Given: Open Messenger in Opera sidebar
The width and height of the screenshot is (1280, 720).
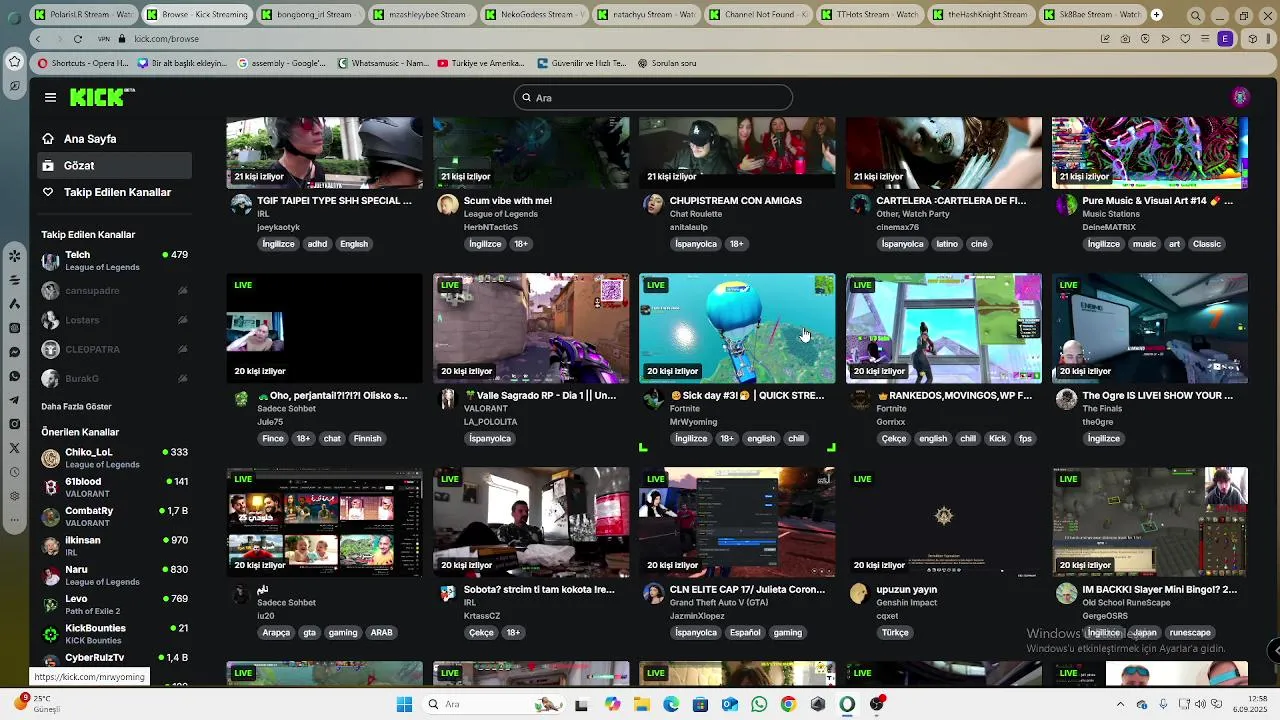Looking at the screenshot, I should click(14, 352).
